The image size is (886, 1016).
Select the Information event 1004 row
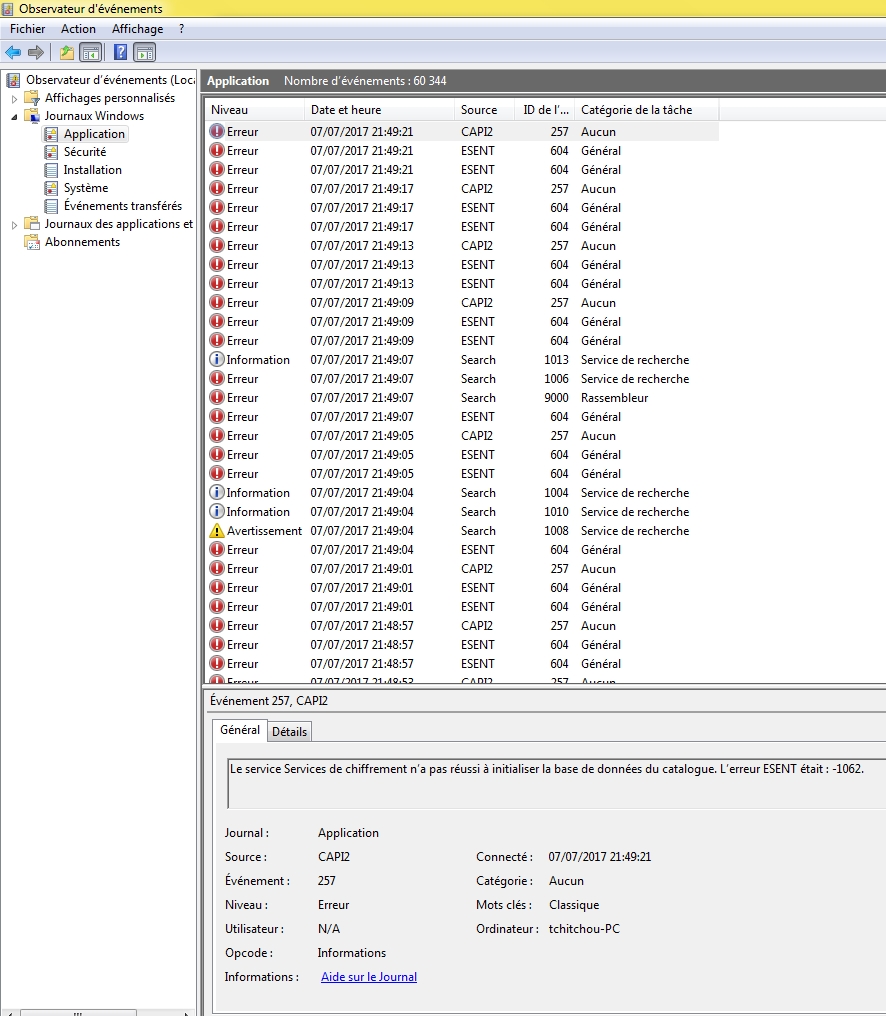tap(462, 493)
